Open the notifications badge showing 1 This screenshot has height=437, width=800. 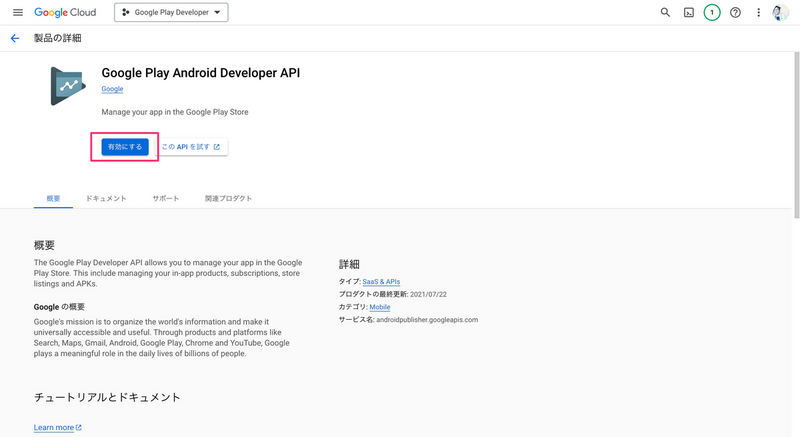pos(712,12)
